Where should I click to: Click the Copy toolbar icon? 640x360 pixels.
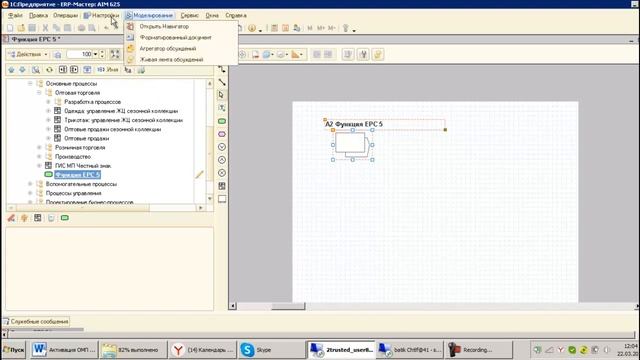56,28
